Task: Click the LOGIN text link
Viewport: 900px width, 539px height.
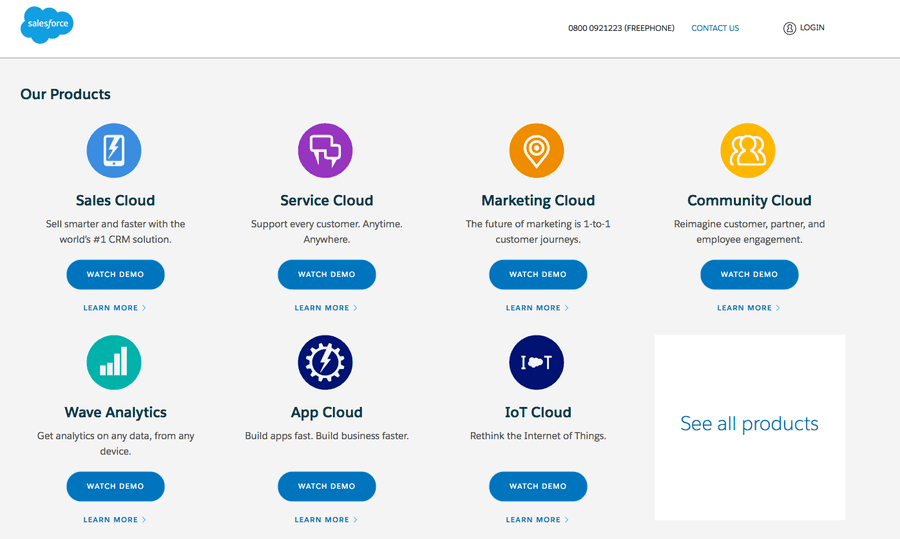Action: [812, 28]
